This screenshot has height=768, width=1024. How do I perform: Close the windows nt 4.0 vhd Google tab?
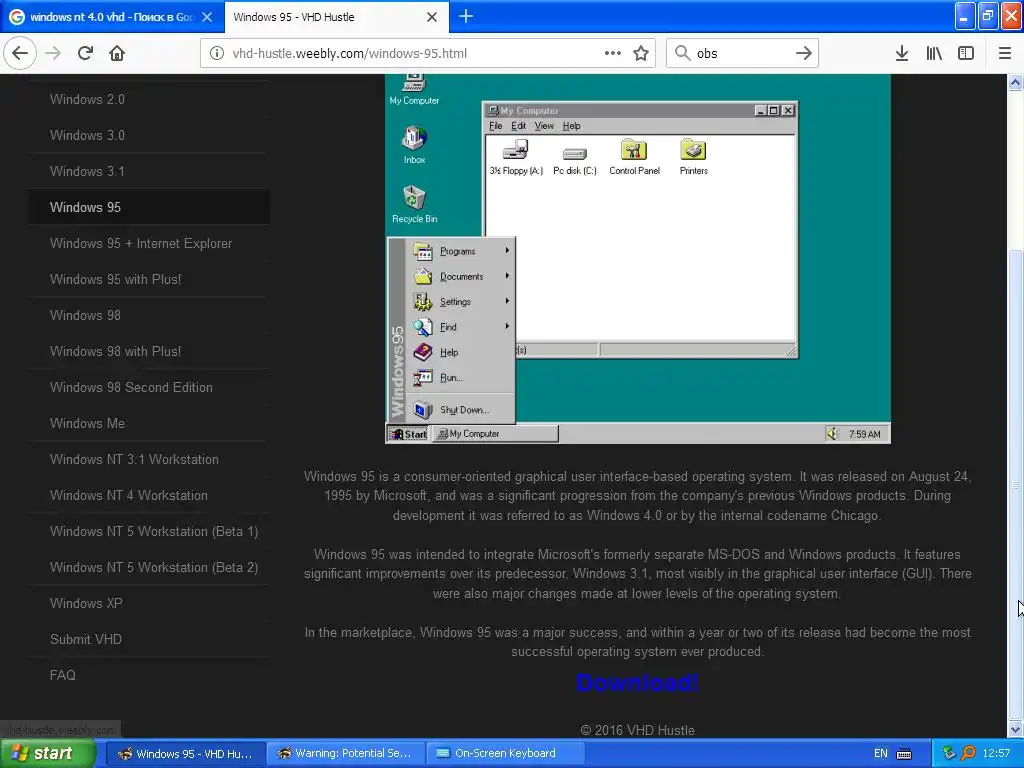click(x=207, y=17)
